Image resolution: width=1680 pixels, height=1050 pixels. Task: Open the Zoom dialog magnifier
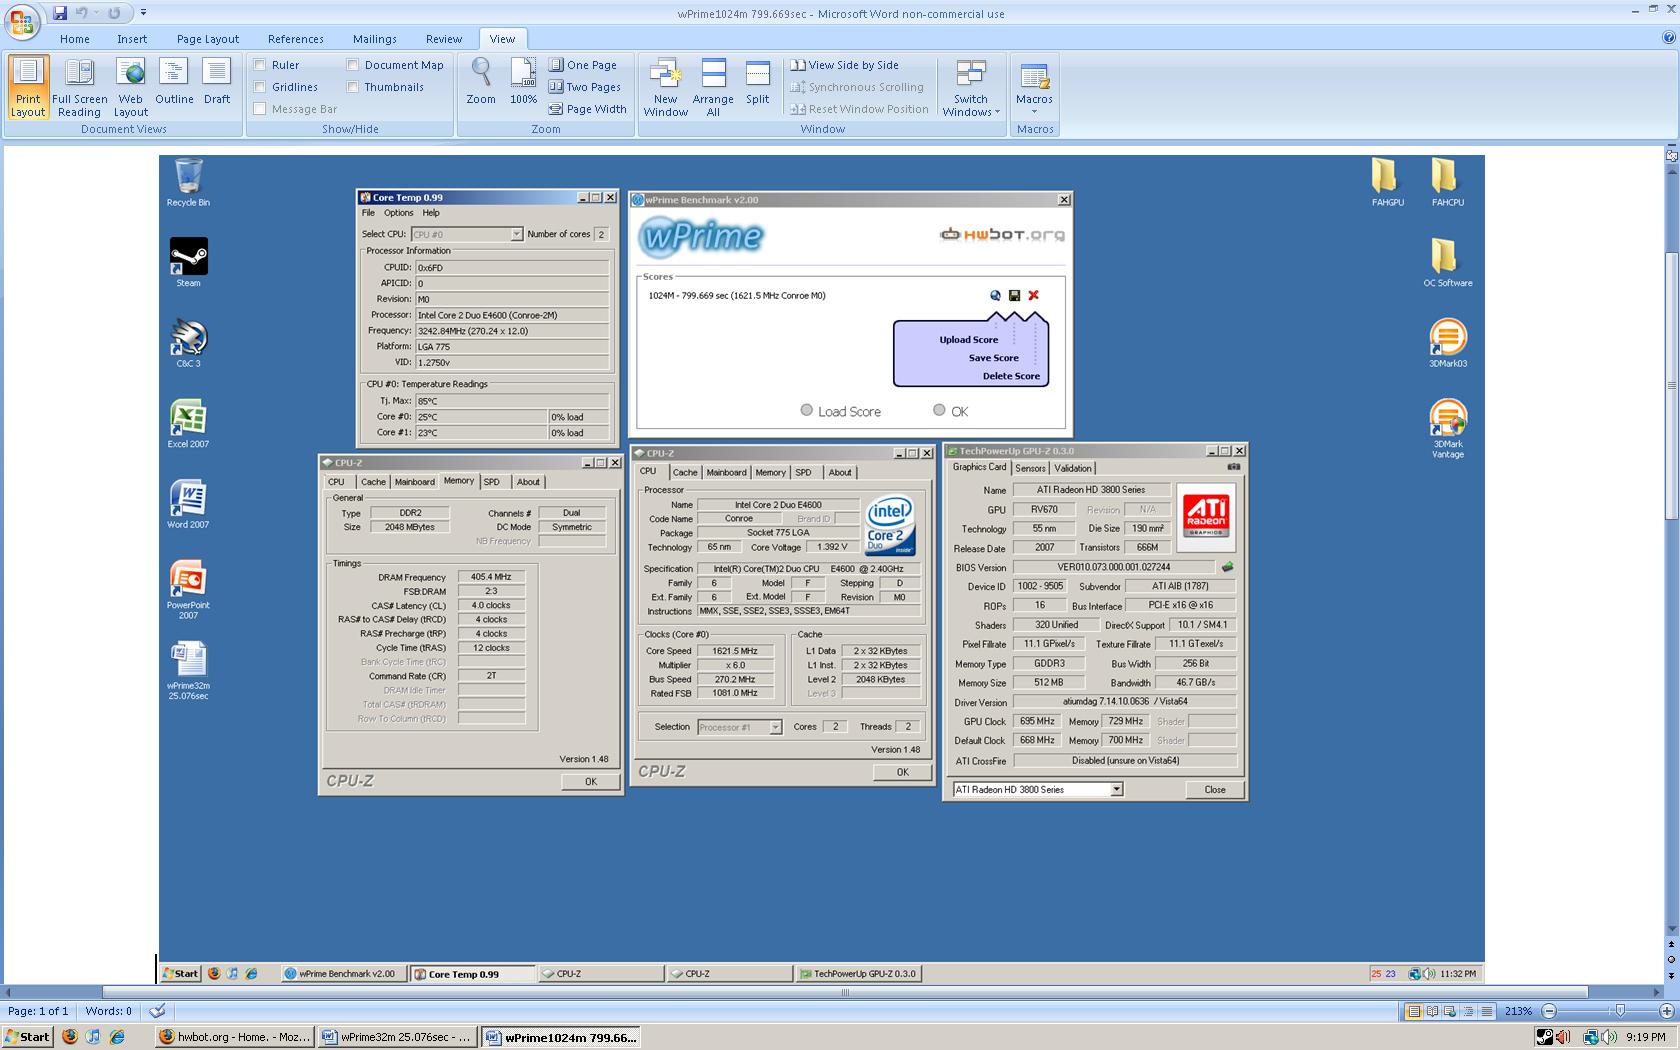481,82
